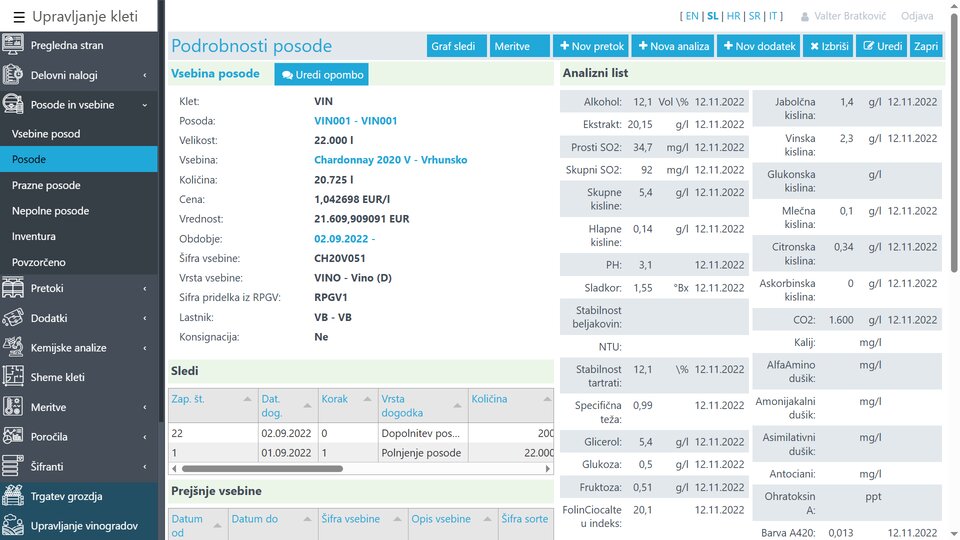Screen dimensions: 960x540
Task: Open Sheme kleti from the sidebar
Action: click(x=57, y=377)
